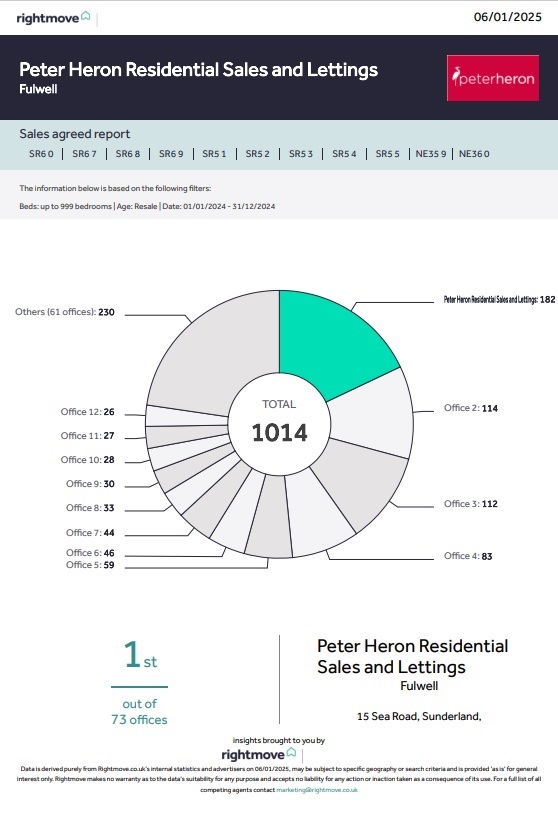Click the 'Peter Heron Residential Sales and Lettings' banner title
Image resolution: width=558 pixels, height=830 pixels.
pyautogui.click(x=199, y=70)
